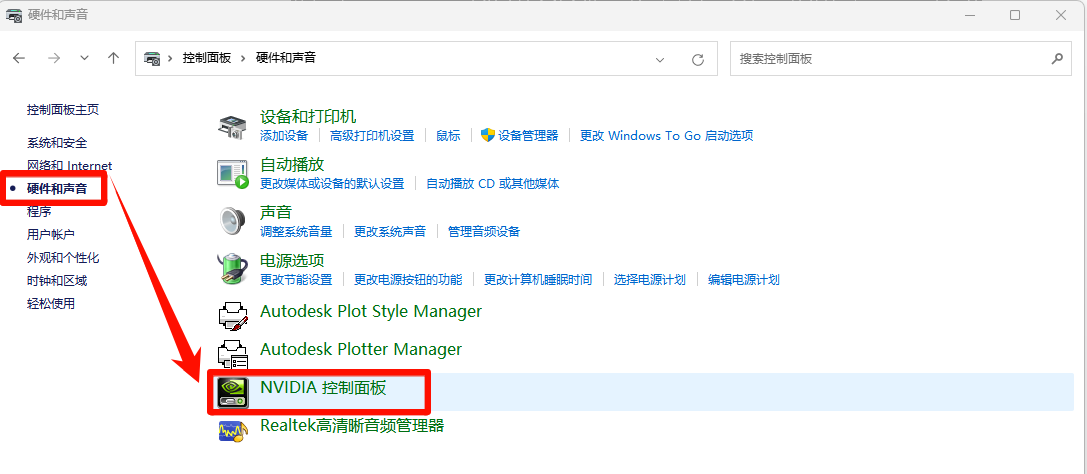Screen dimensions: 1087x474
Task: Open Realtek高清晰音频管理器 text link
Action: pyautogui.click(x=352, y=425)
